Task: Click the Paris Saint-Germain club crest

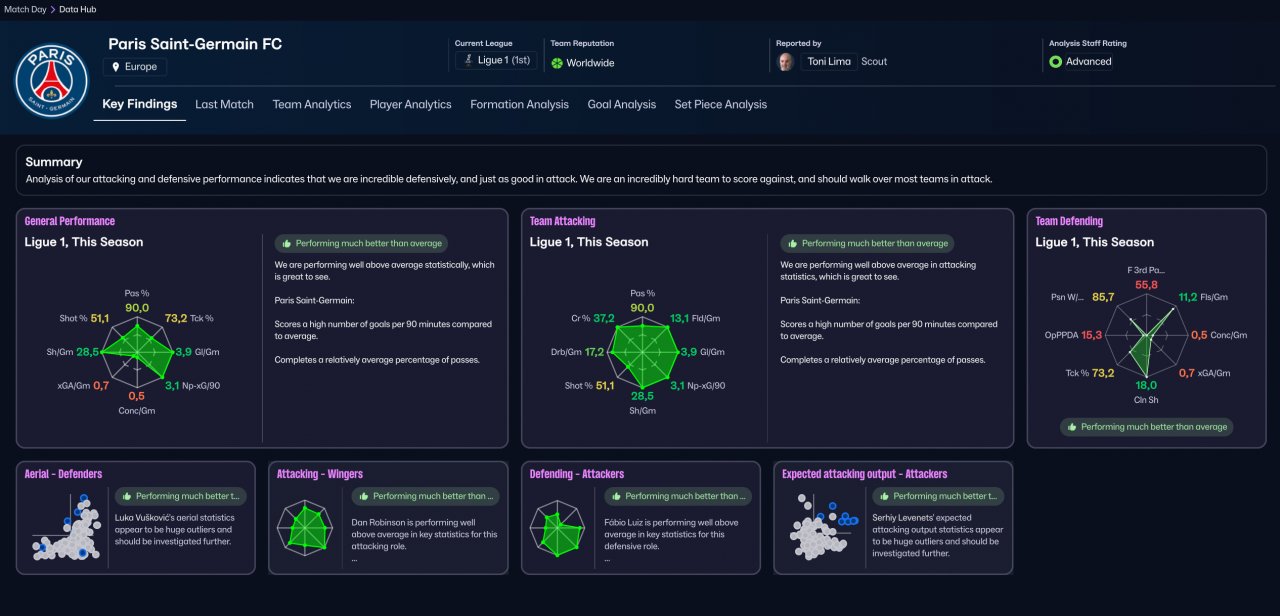Action: tap(51, 80)
